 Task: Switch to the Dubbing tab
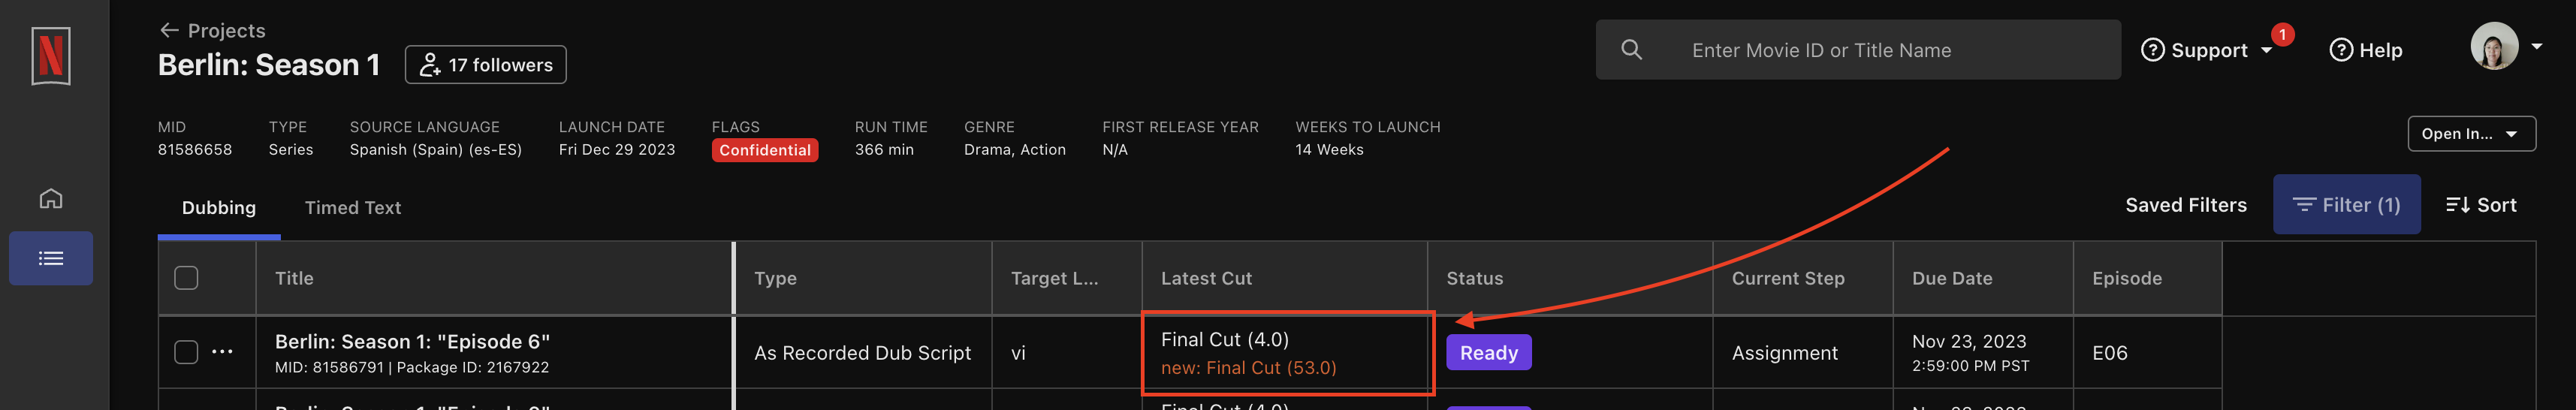coord(219,208)
